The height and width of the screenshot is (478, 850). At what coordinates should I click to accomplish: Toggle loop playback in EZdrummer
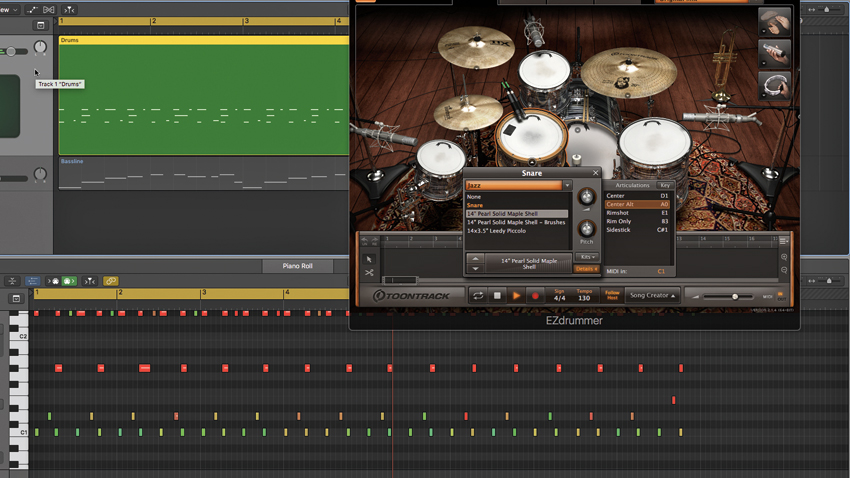point(478,295)
